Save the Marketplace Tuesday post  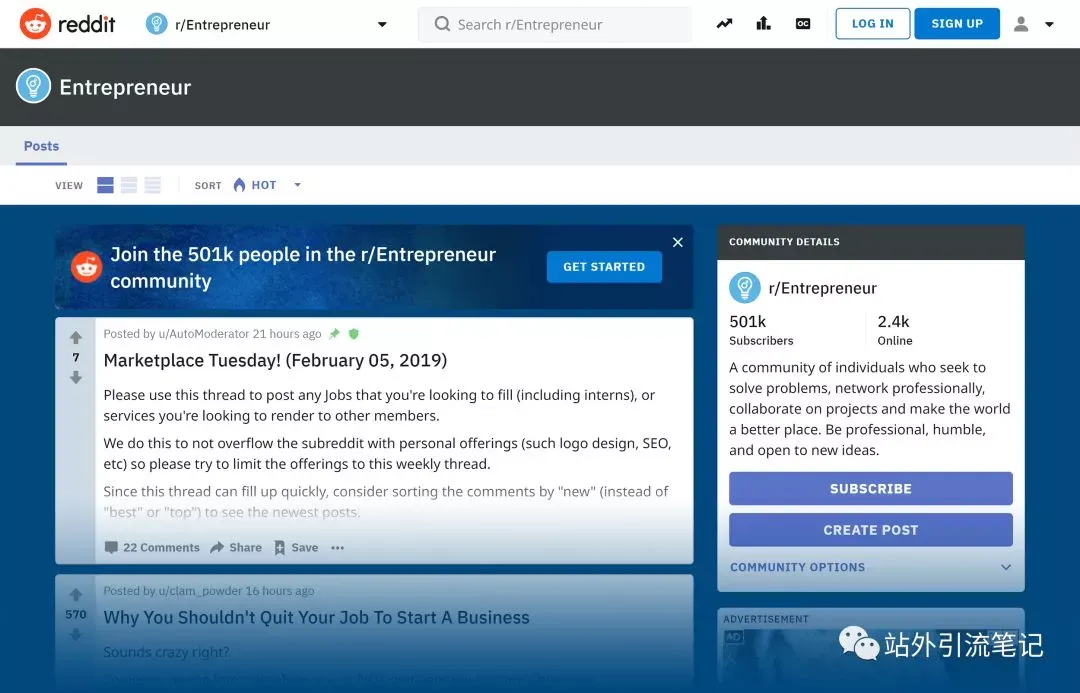click(x=296, y=548)
